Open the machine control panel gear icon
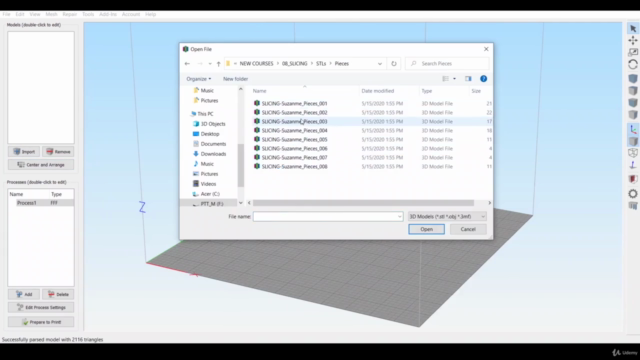This screenshot has width=640, height=360. [633, 194]
